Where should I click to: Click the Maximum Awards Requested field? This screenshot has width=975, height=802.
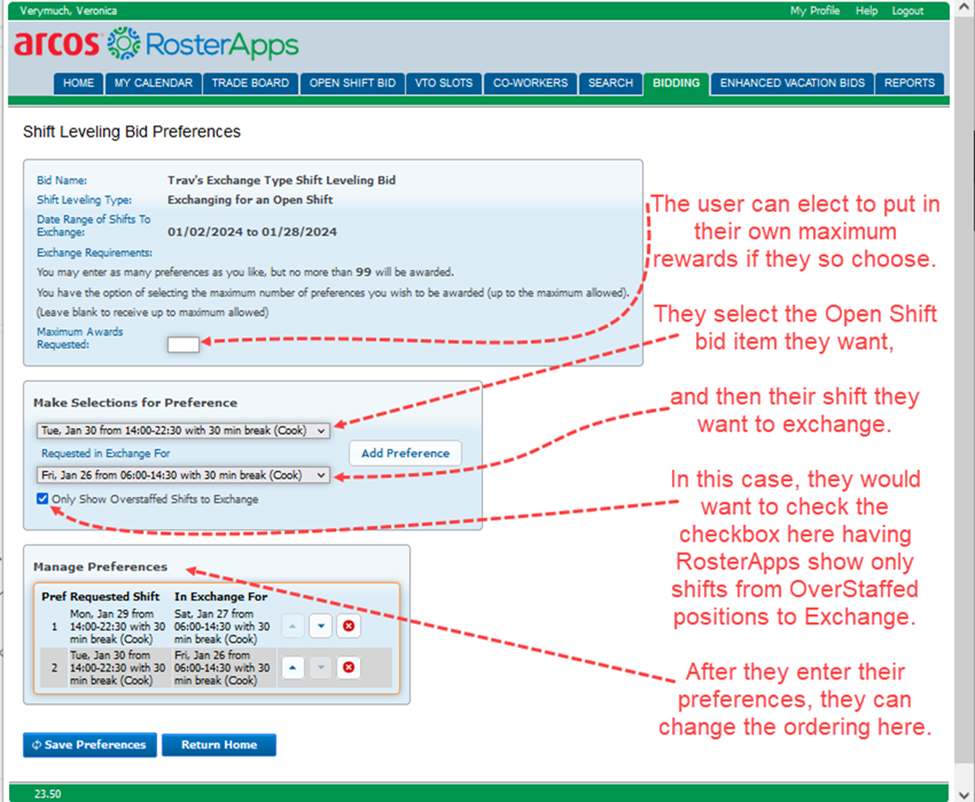tap(183, 344)
